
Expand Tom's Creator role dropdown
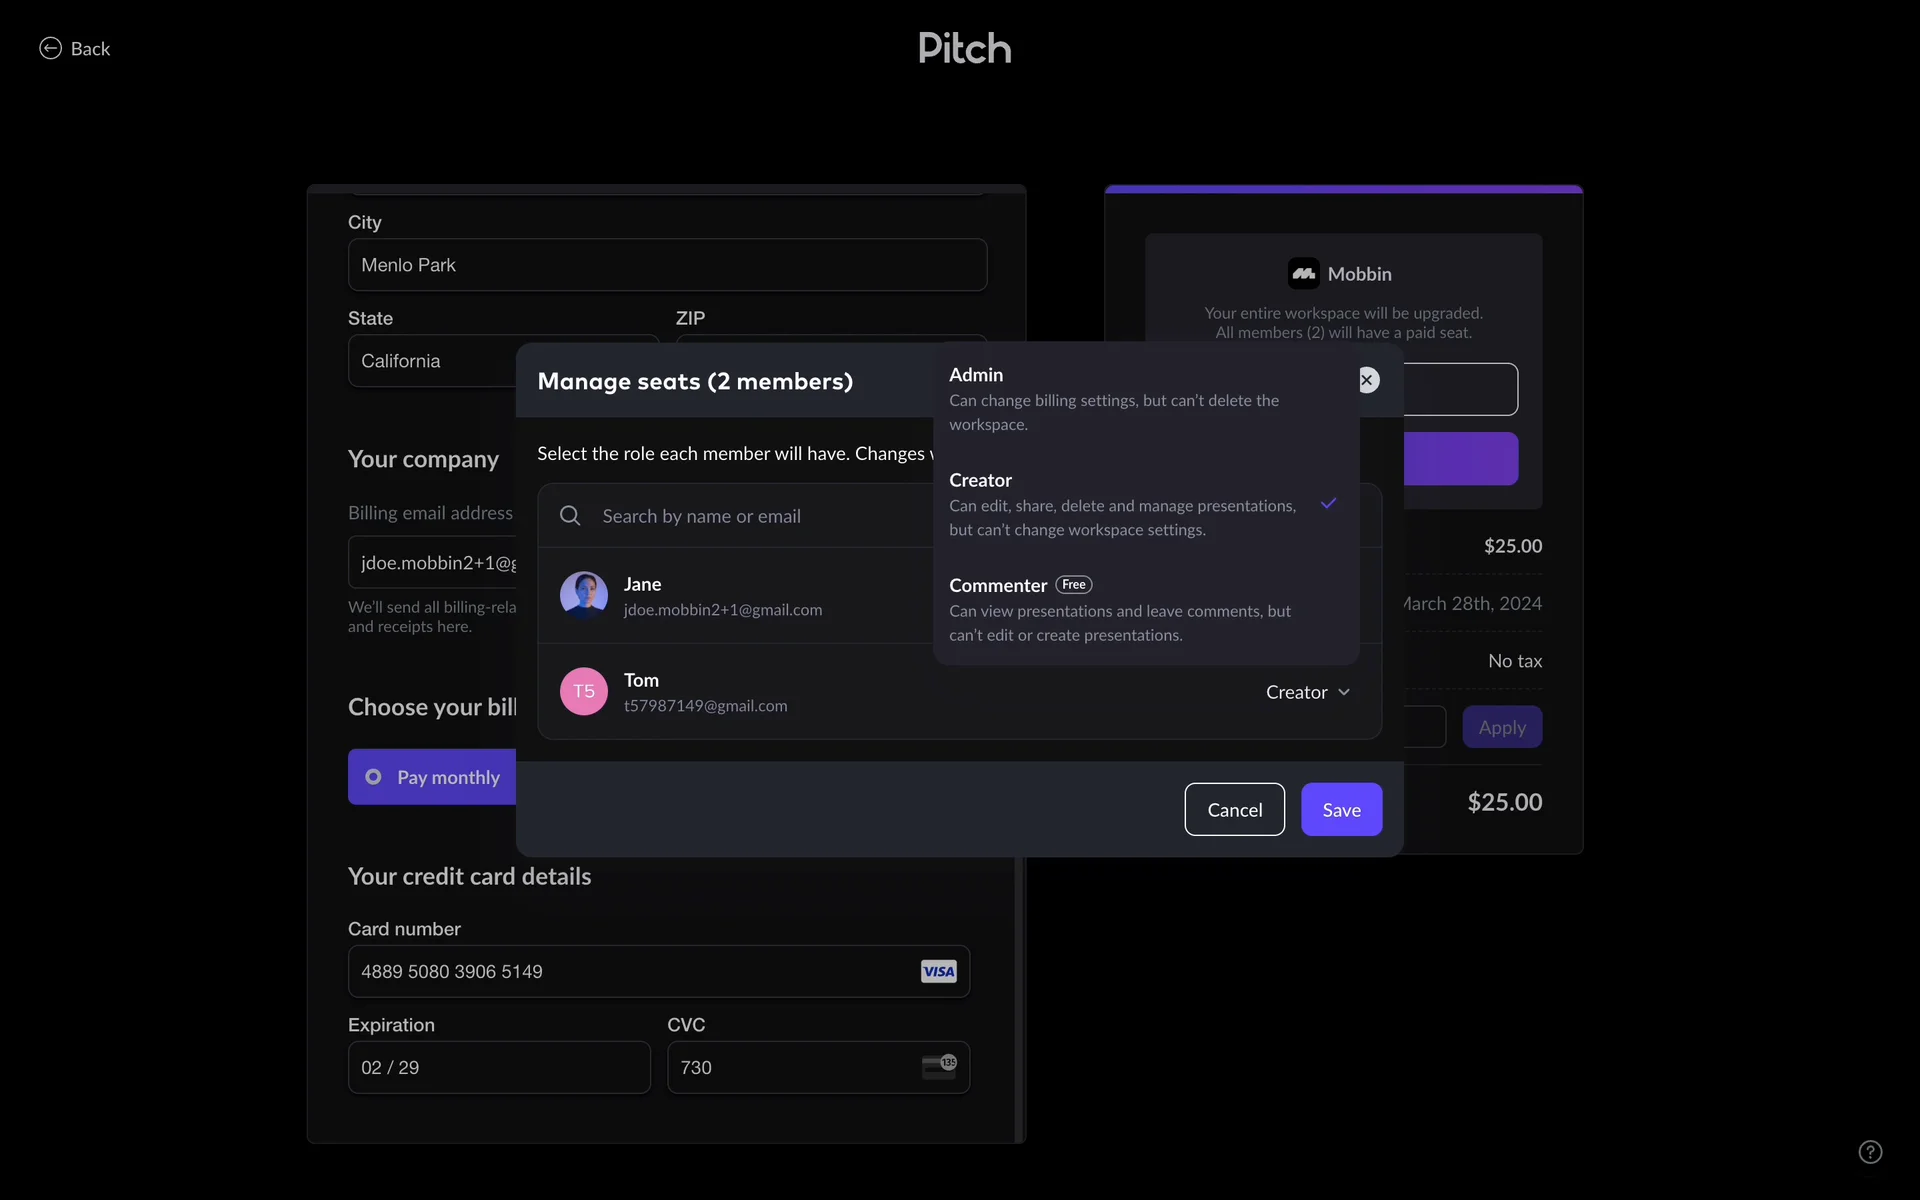click(1307, 692)
